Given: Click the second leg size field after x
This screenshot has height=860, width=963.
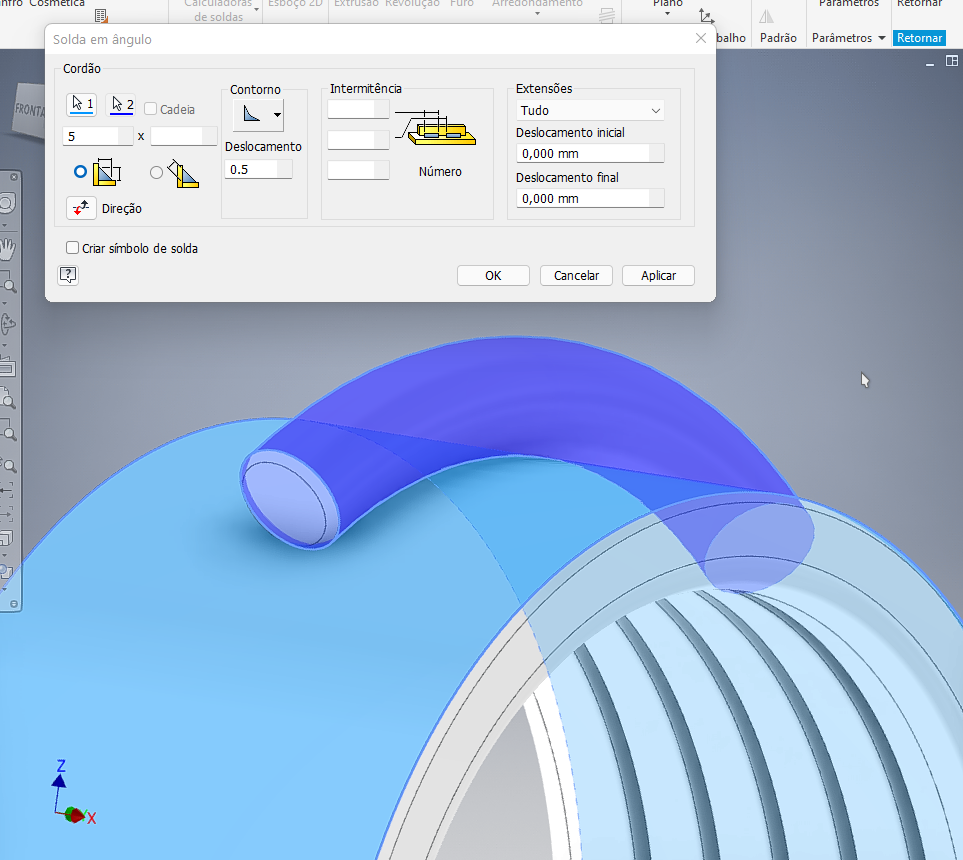Looking at the screenshot, I should pyautogui.click(x=184, y=136).
